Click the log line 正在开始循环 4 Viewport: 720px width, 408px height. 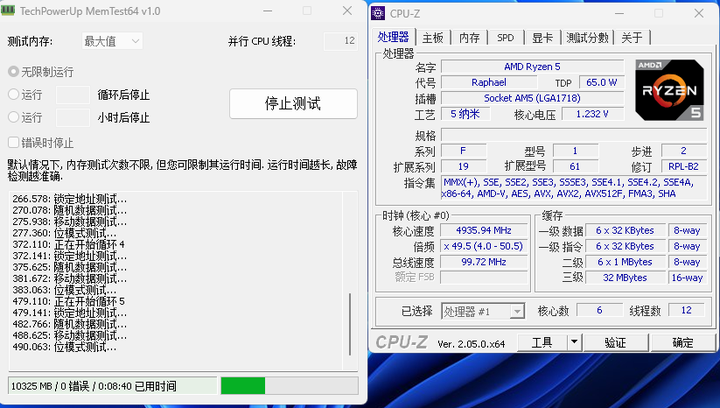point(68,245)
